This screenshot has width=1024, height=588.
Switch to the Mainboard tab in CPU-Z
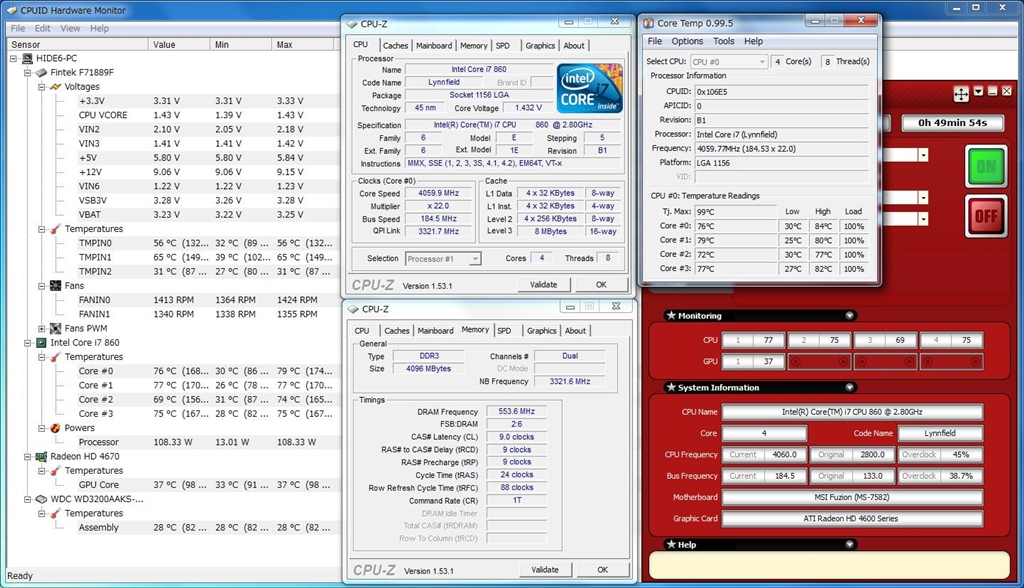point(434,45)
